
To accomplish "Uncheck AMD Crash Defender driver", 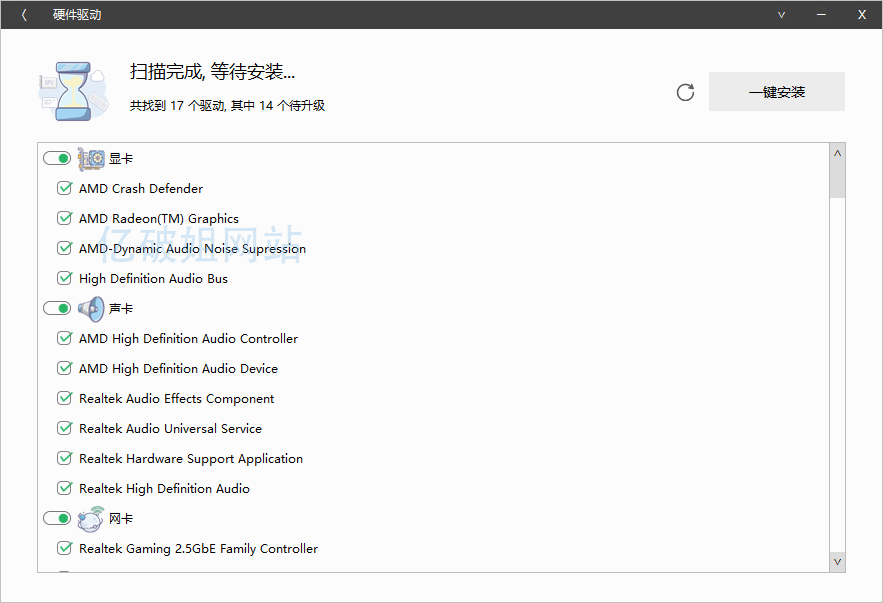I will [x=65, y=188].
